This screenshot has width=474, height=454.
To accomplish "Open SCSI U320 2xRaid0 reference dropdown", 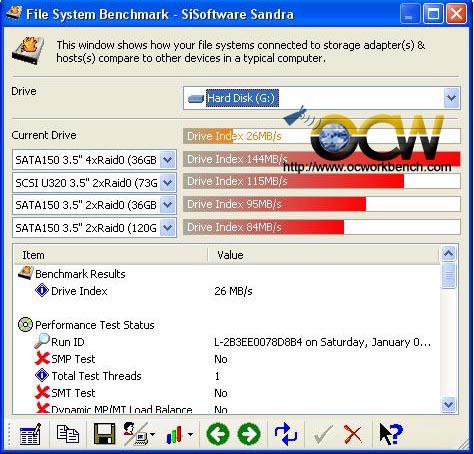I will tap(168, 183).
